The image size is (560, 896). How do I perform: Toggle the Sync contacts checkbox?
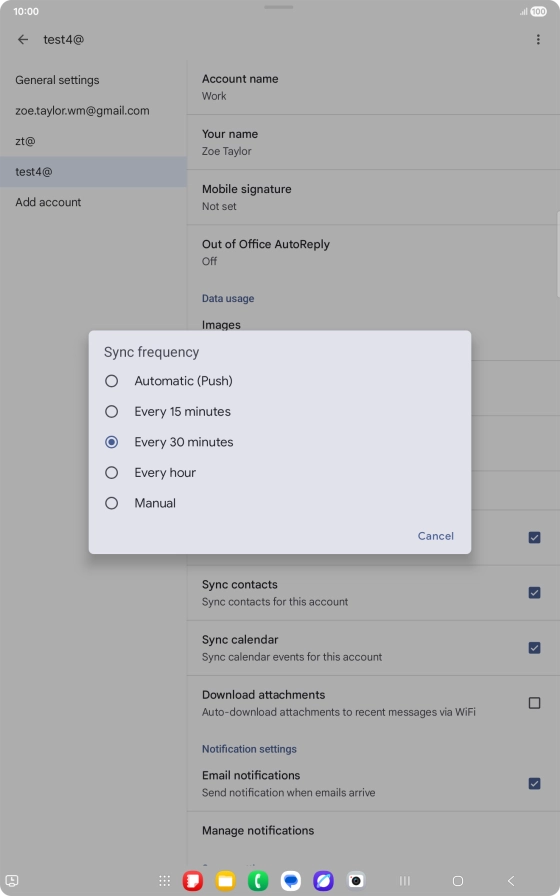pyautogui.click(x=534, y=593)
